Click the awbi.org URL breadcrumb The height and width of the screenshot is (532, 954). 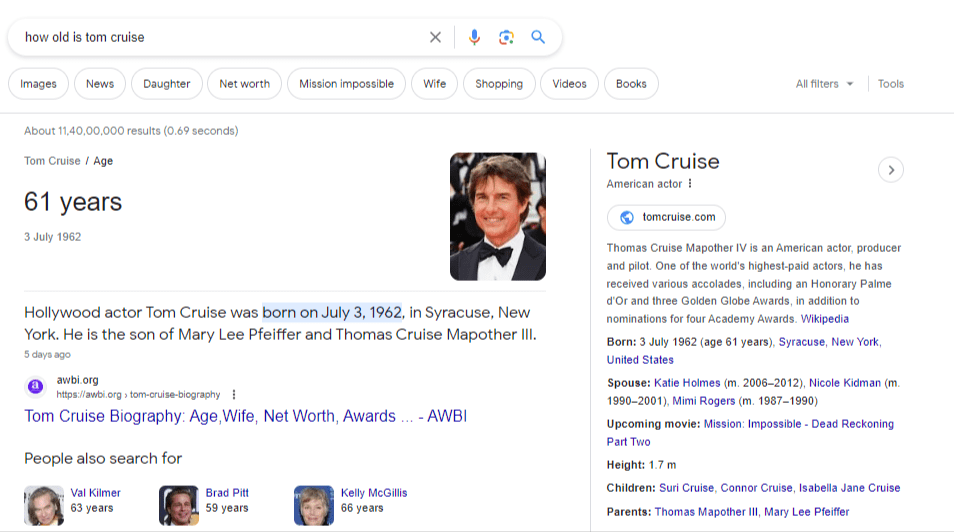[x=138, y=394]
